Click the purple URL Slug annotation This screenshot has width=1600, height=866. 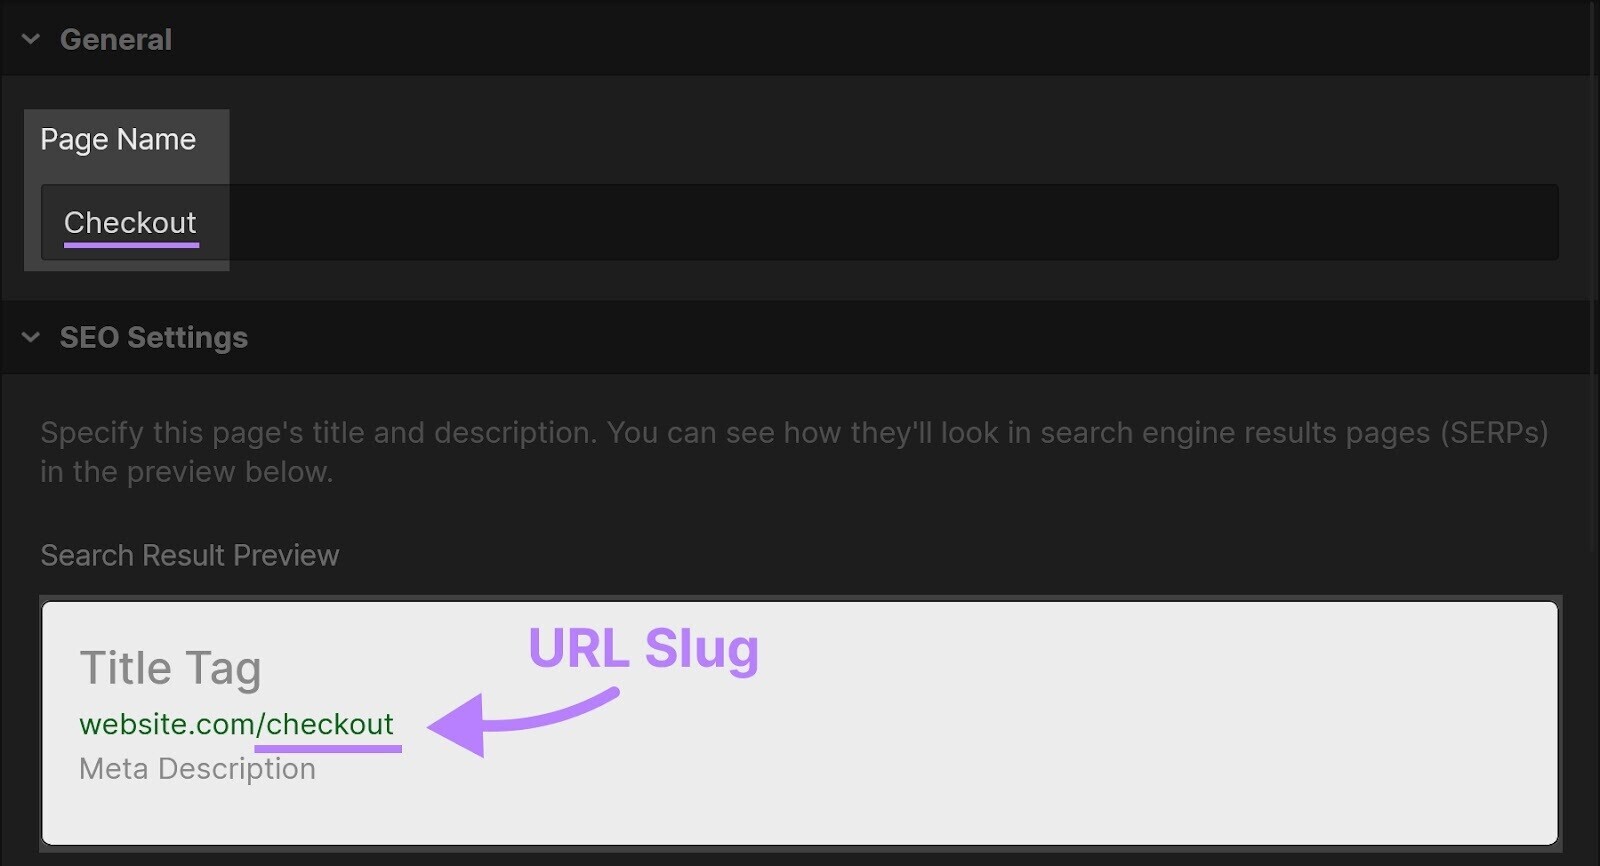tap(643, 649)
